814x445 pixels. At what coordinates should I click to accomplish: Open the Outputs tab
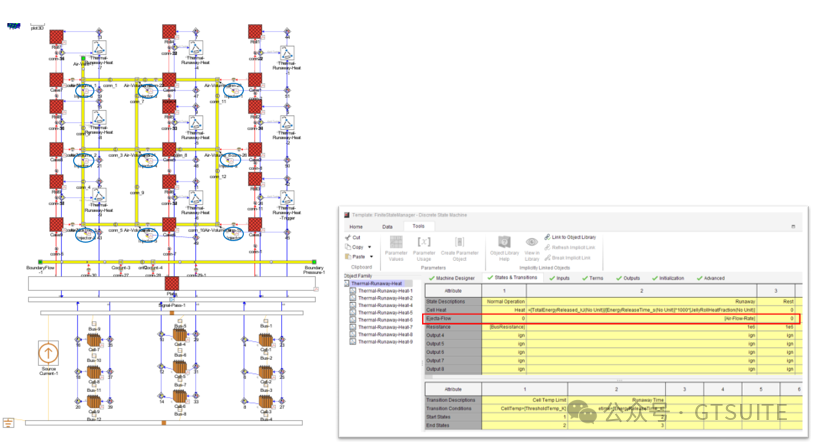628,278
